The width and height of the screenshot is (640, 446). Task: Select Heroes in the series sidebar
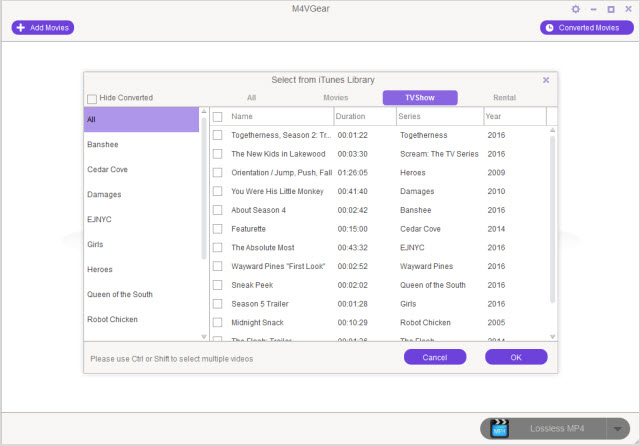click(141, 270)
